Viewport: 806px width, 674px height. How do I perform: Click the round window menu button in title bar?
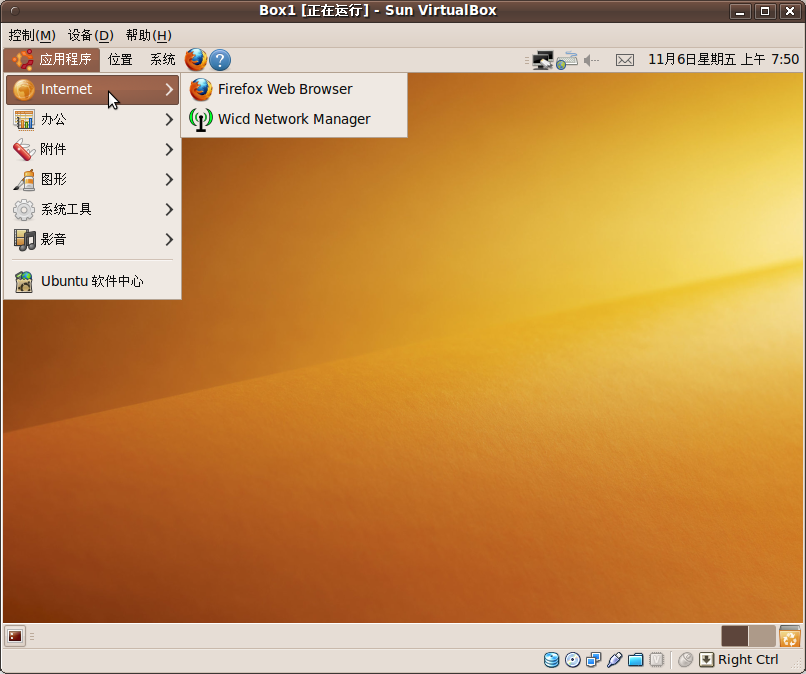(x=14, y=11)
